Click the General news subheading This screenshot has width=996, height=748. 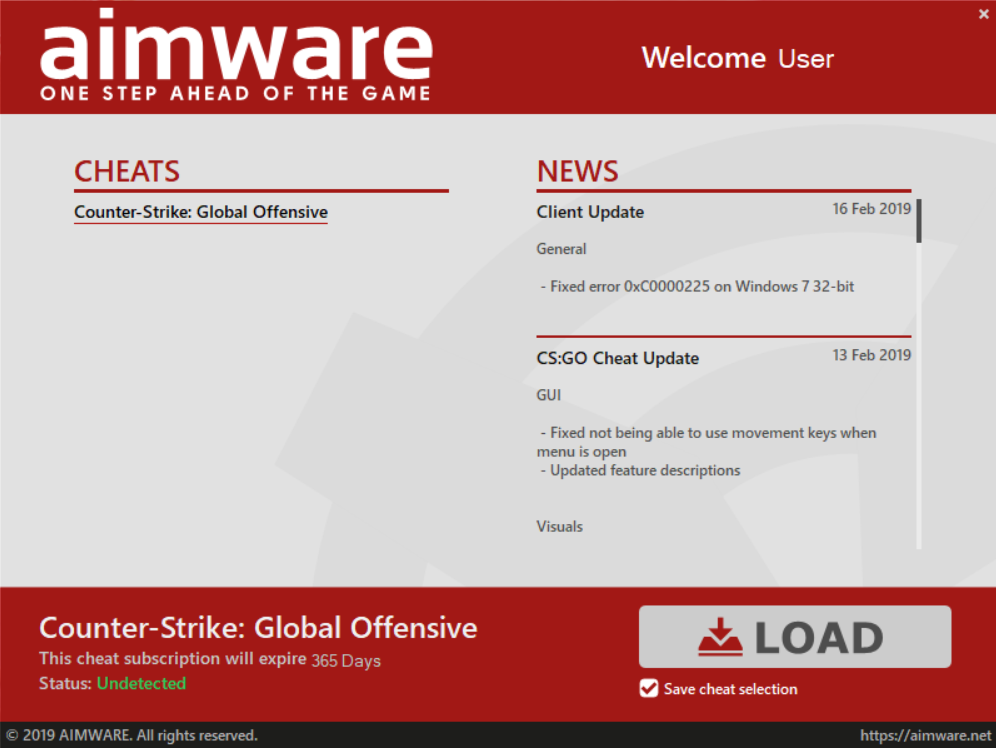pyautogui.click(x=562, y=249)
